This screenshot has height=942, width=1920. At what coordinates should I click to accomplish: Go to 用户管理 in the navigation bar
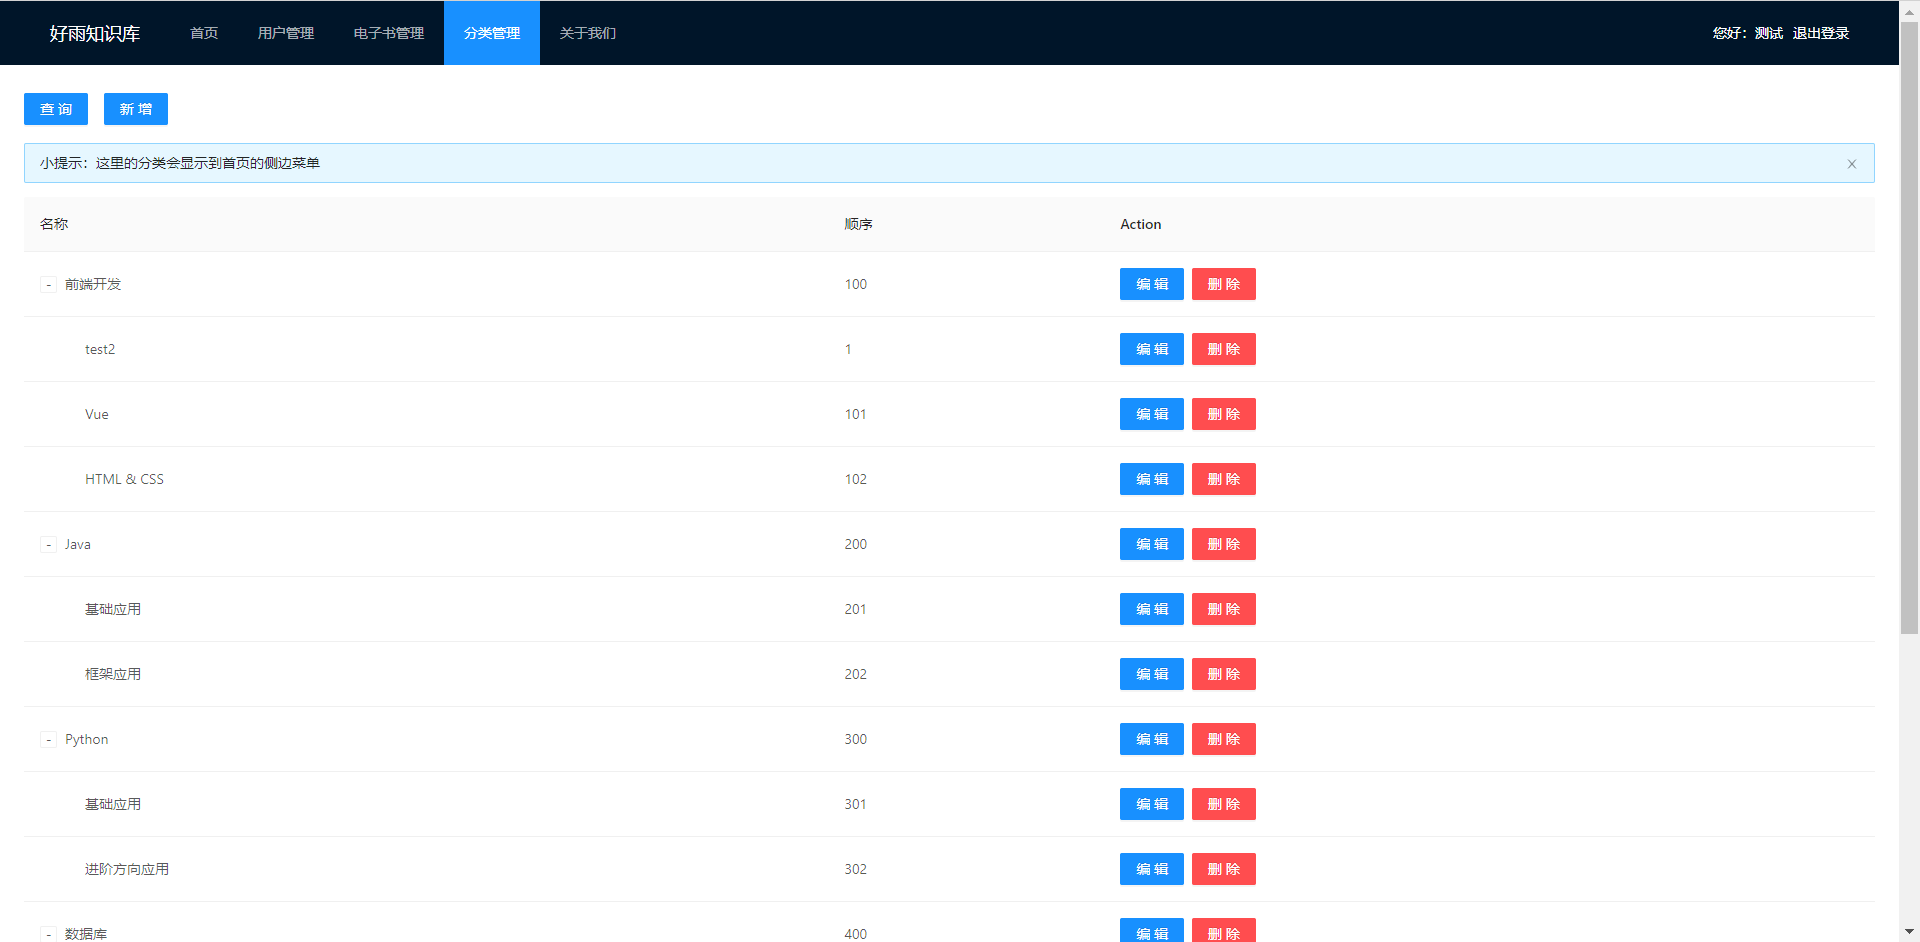tap(286, 33)
